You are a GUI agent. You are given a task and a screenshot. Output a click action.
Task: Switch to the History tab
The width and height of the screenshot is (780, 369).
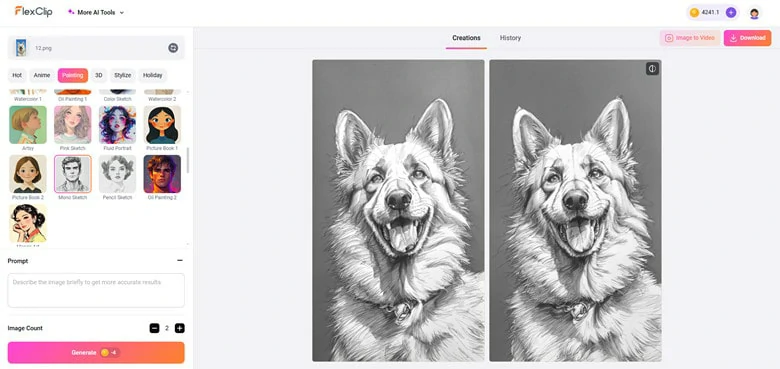pos(510,38)
